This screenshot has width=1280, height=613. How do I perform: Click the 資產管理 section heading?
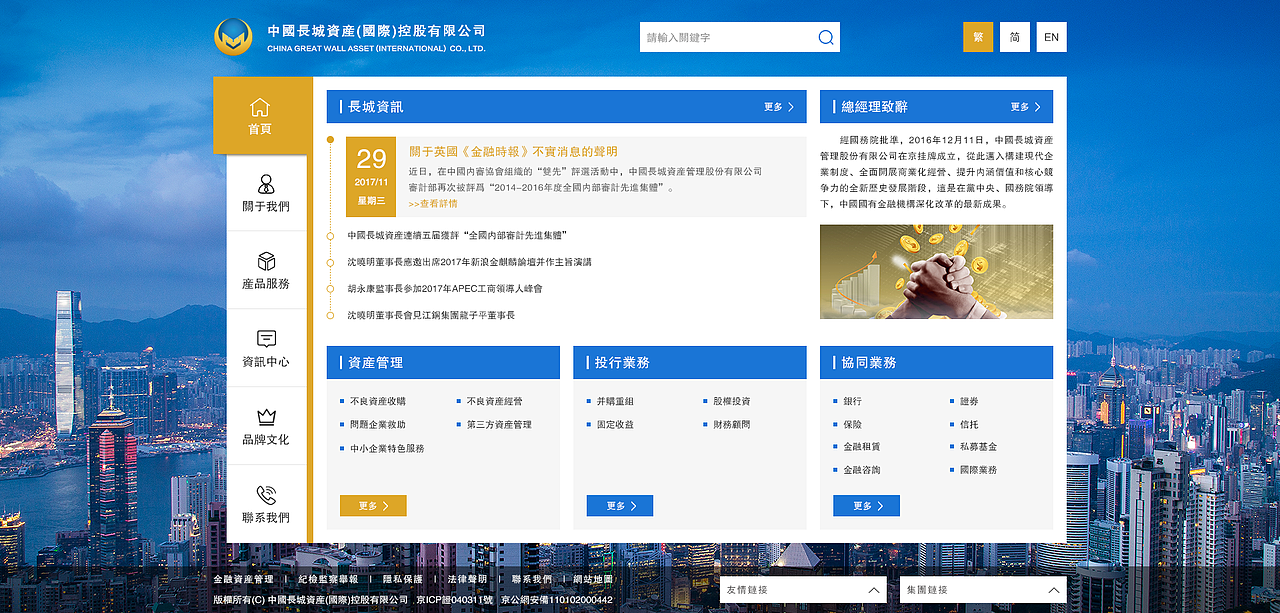376,363
